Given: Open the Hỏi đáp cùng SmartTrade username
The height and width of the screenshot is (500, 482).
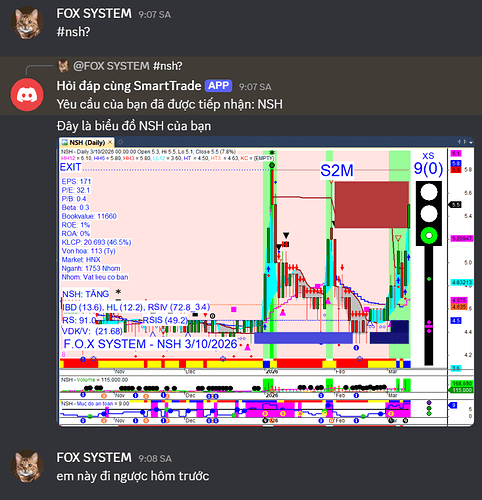Looking at the screenshot, I should click(x=129, y=86).
